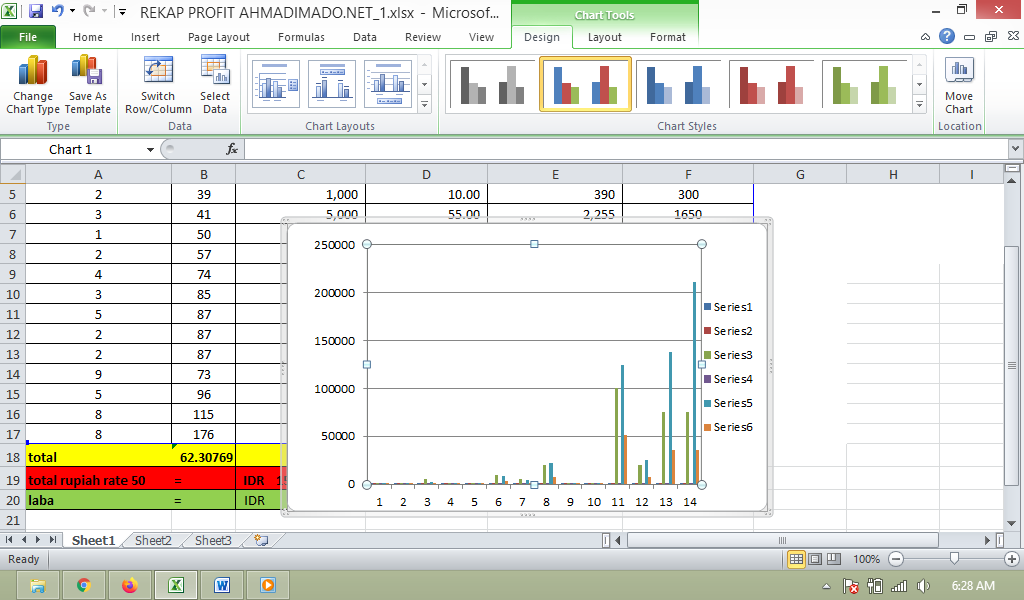This screenshot has width=1024, height=600.
Task: Click the Save icon in Quick Access Toolbar
Action: point(38,10)
